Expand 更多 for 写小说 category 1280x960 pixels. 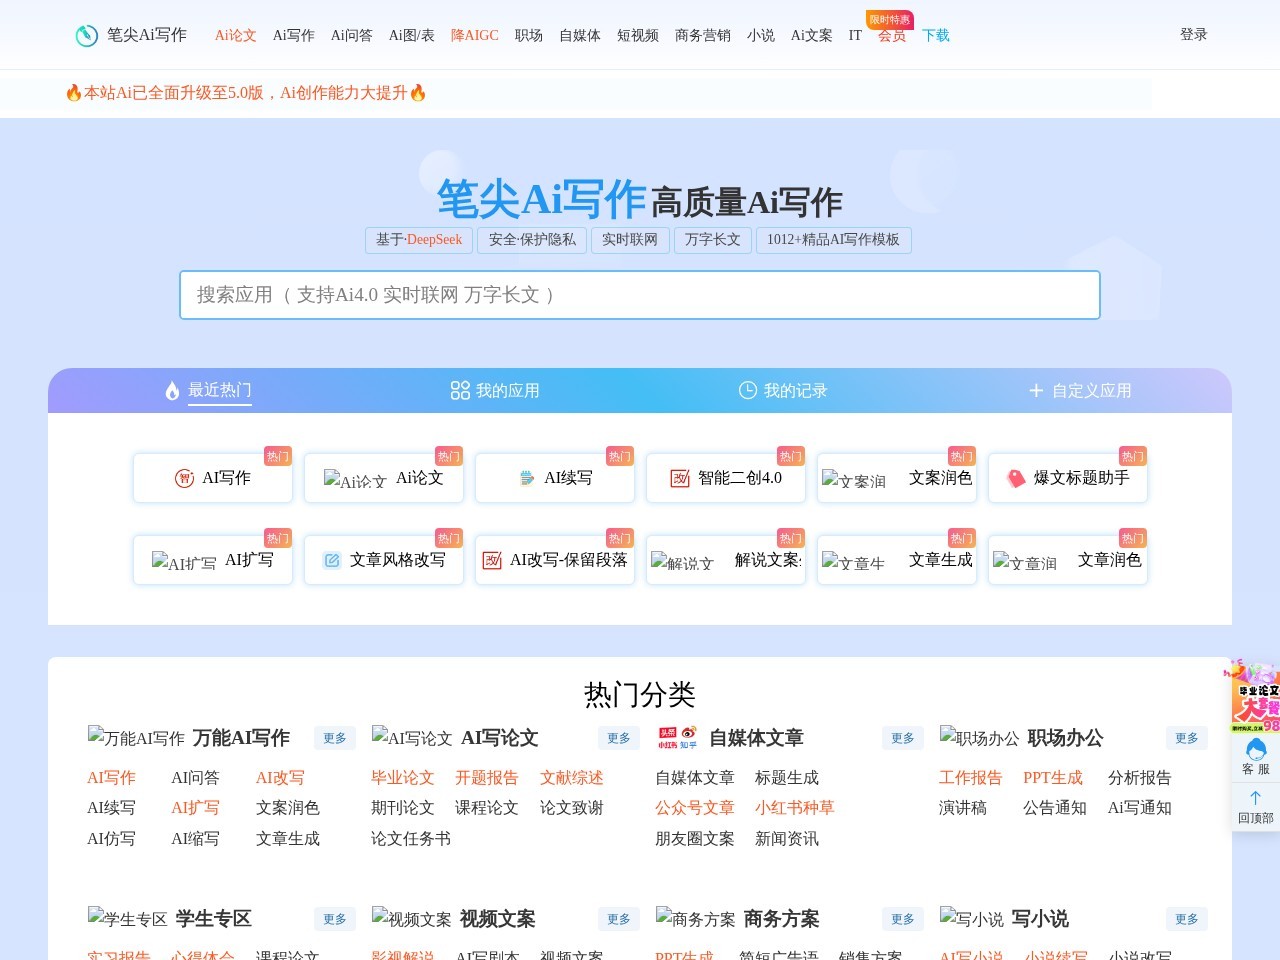pyautogui.click(x=1187, y=919)
